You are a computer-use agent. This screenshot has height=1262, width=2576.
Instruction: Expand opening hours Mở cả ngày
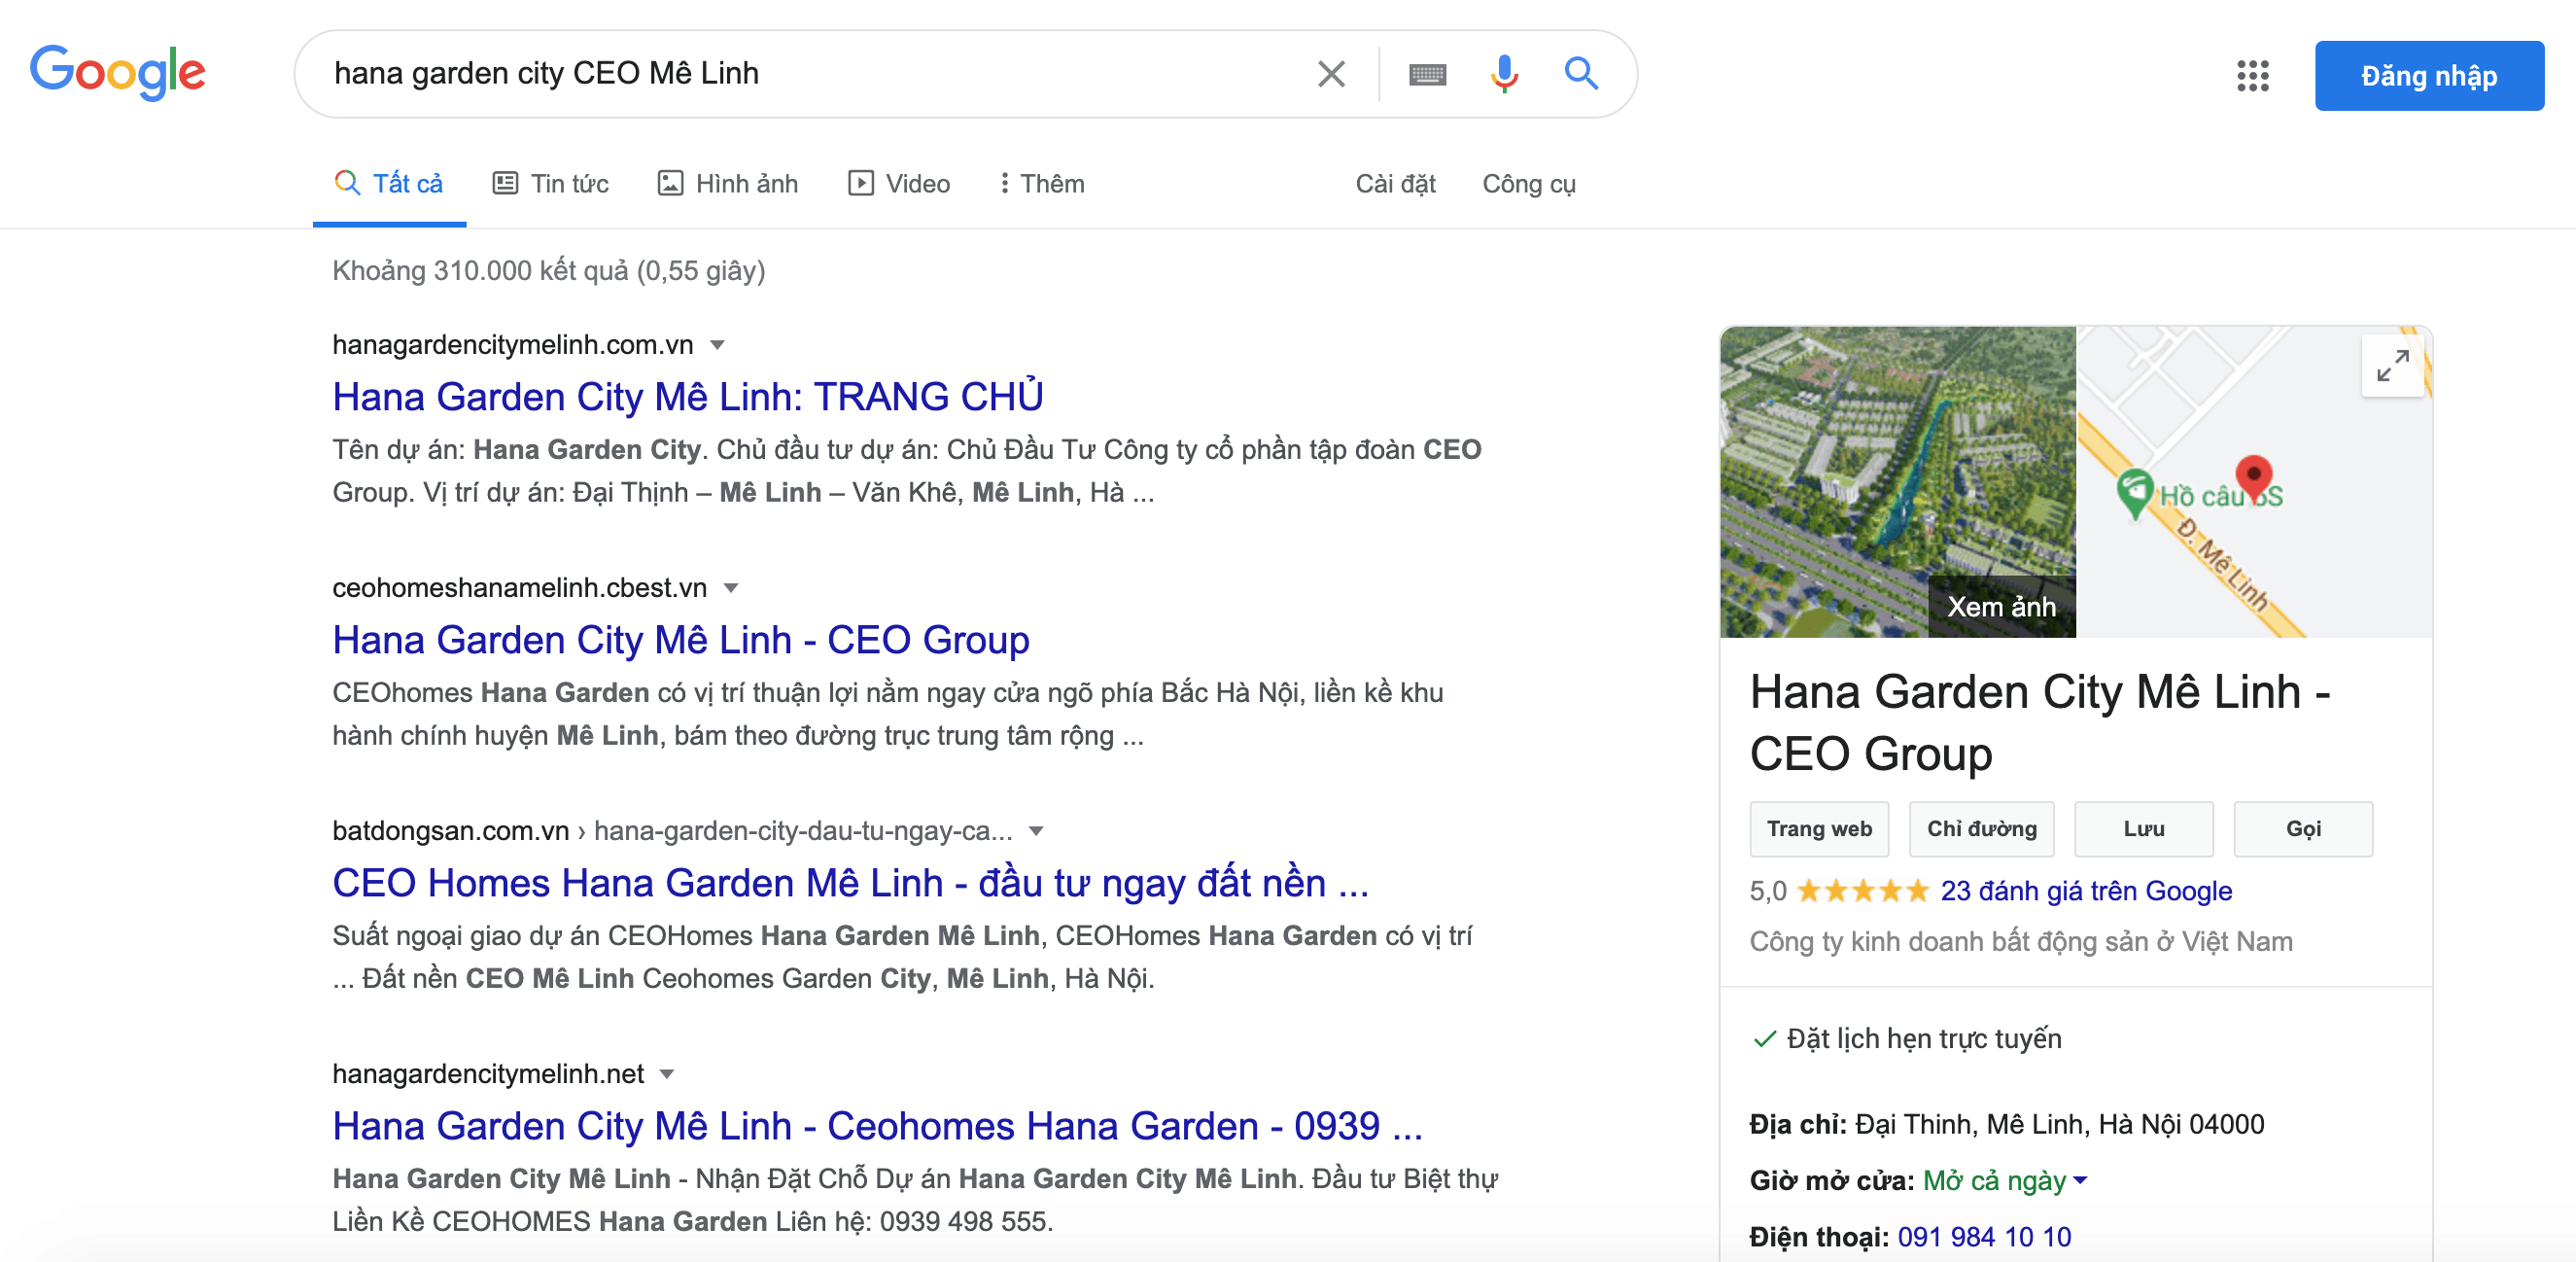coord(2004,1180)
